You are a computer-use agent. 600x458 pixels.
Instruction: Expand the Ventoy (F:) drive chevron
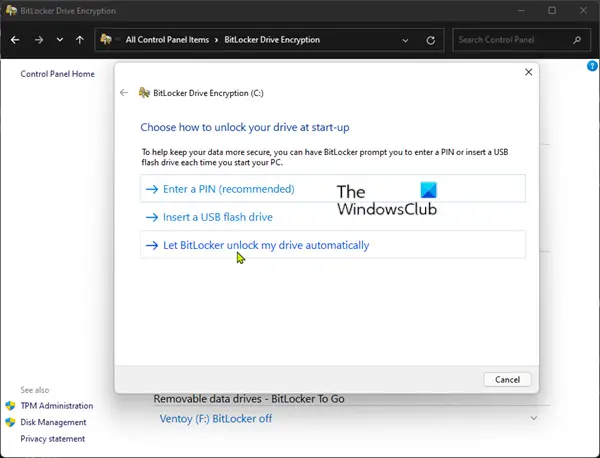click(534, 418)
